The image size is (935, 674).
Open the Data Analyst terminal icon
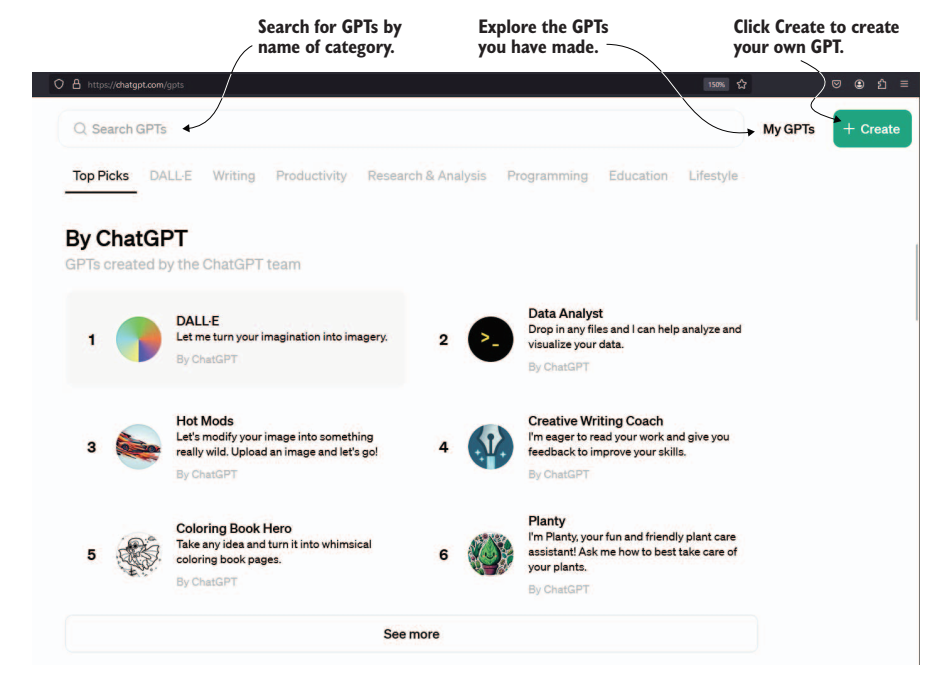pyautogui.click(x=490, y=339)
